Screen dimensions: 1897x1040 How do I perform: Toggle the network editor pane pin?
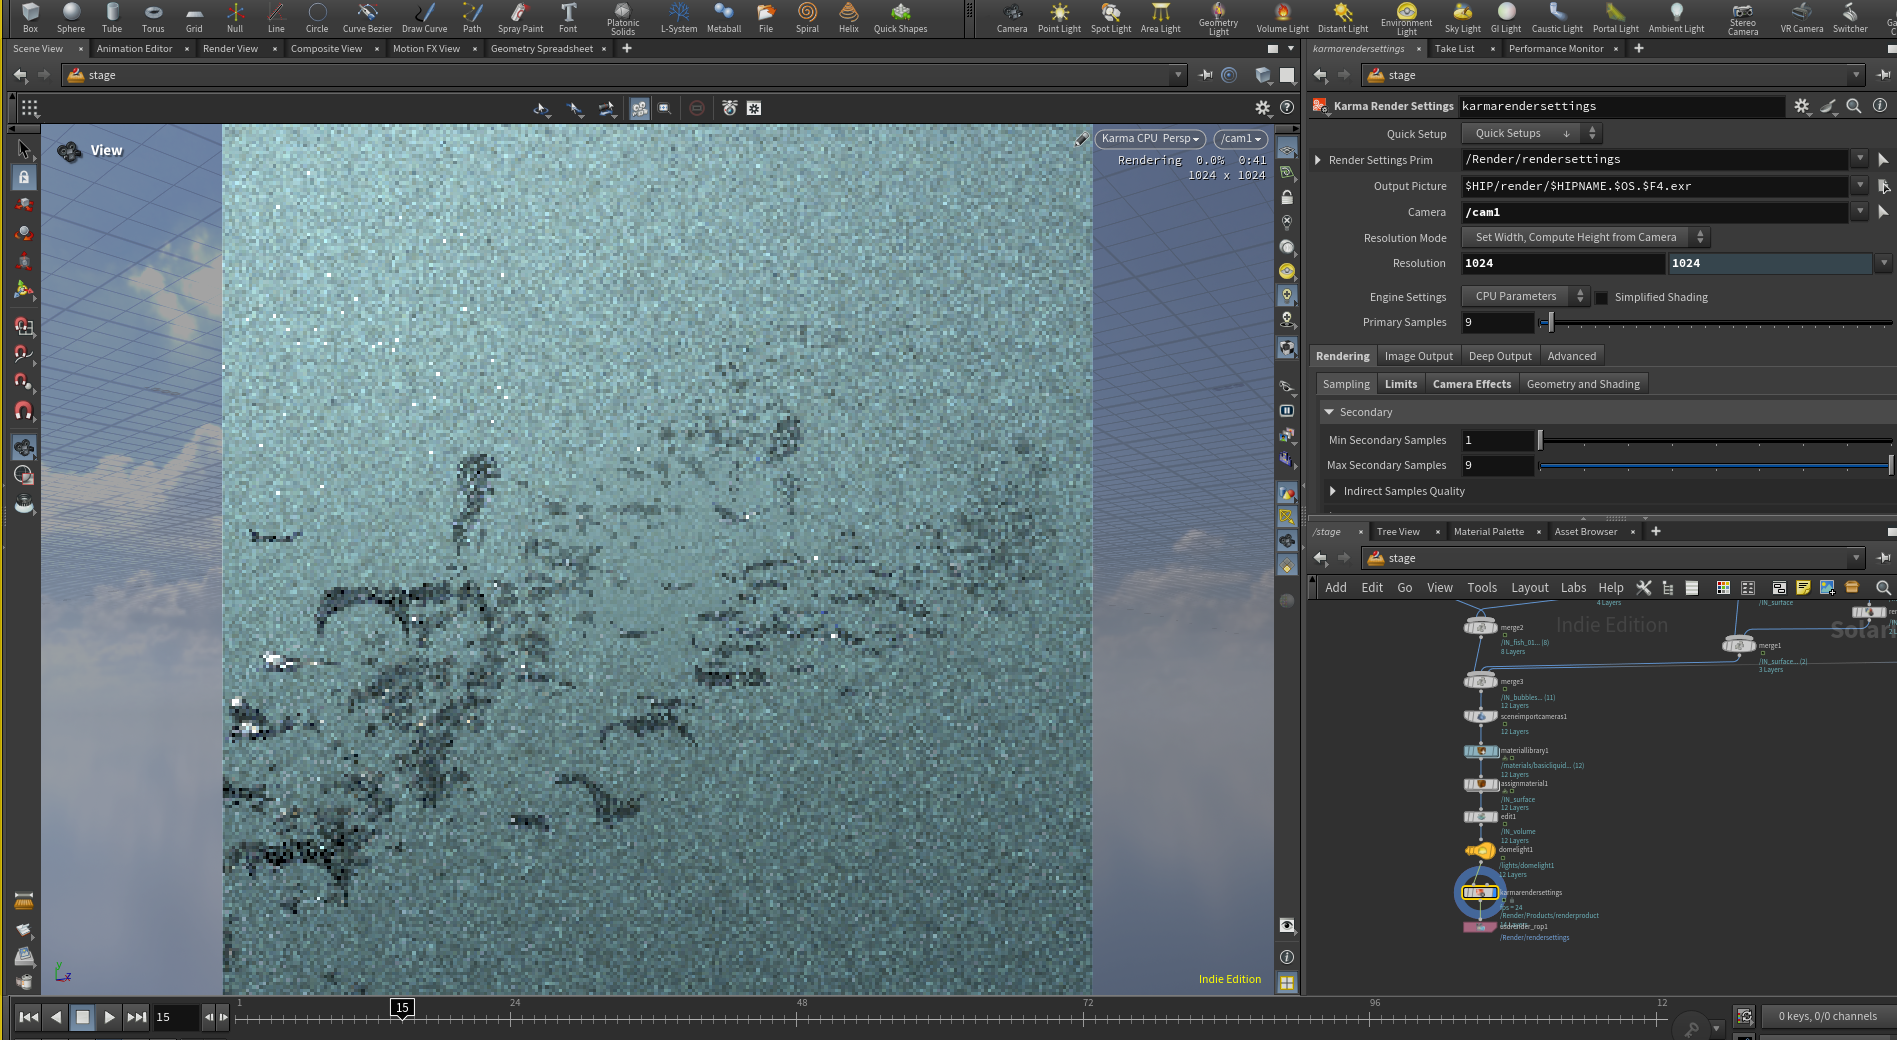click(x=1883, y=558)
